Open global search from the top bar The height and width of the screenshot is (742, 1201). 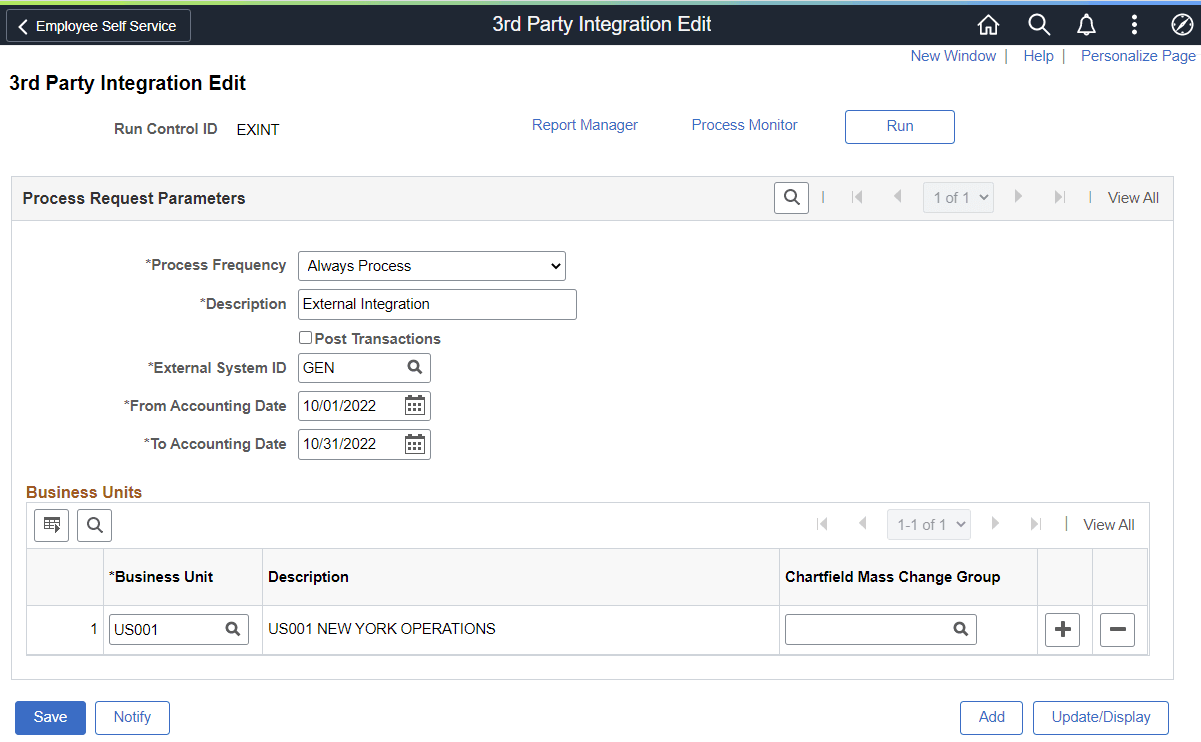coord(1038,24)
